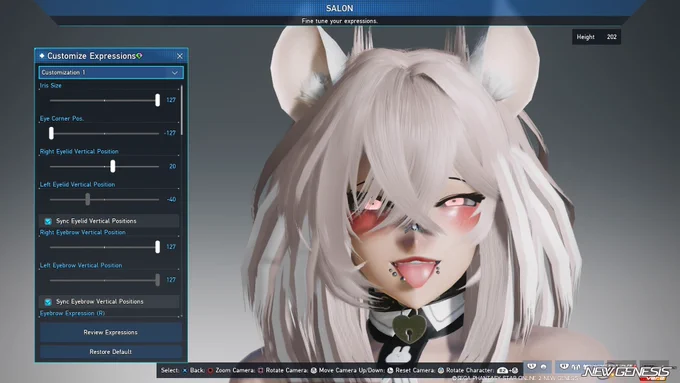Click the Left Eyelid value -40

(171, 200)
